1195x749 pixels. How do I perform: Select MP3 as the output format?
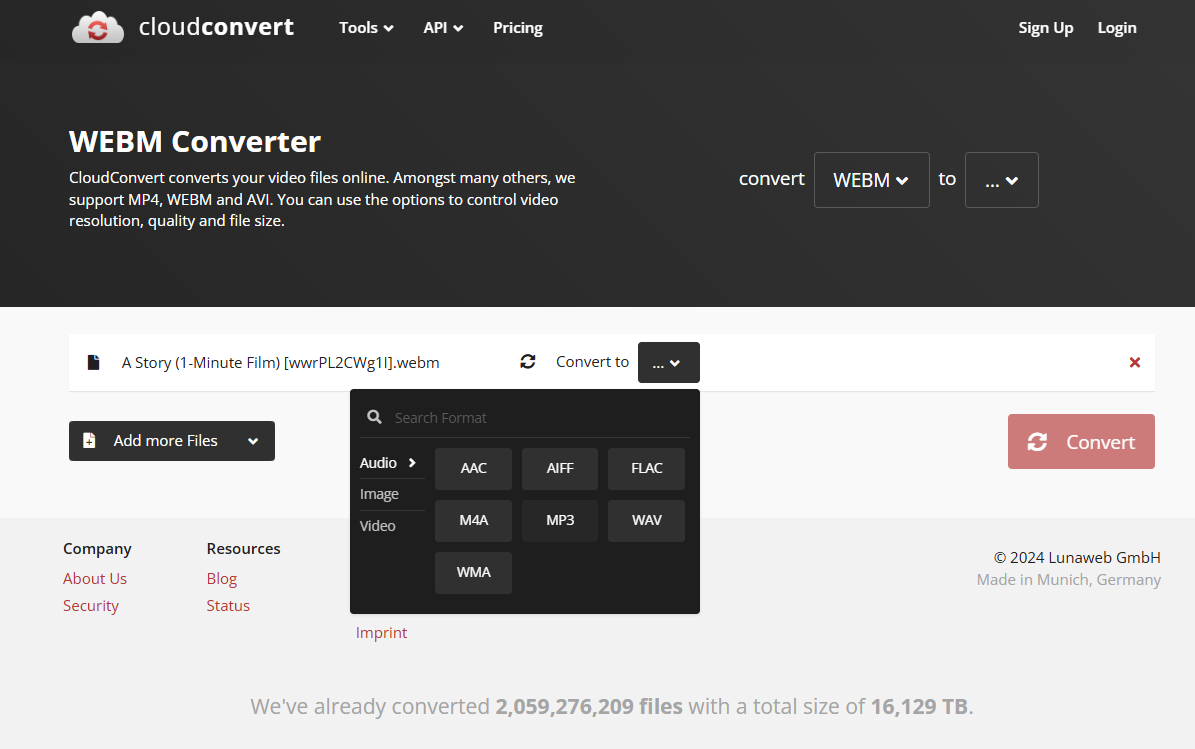pos(559,520)
